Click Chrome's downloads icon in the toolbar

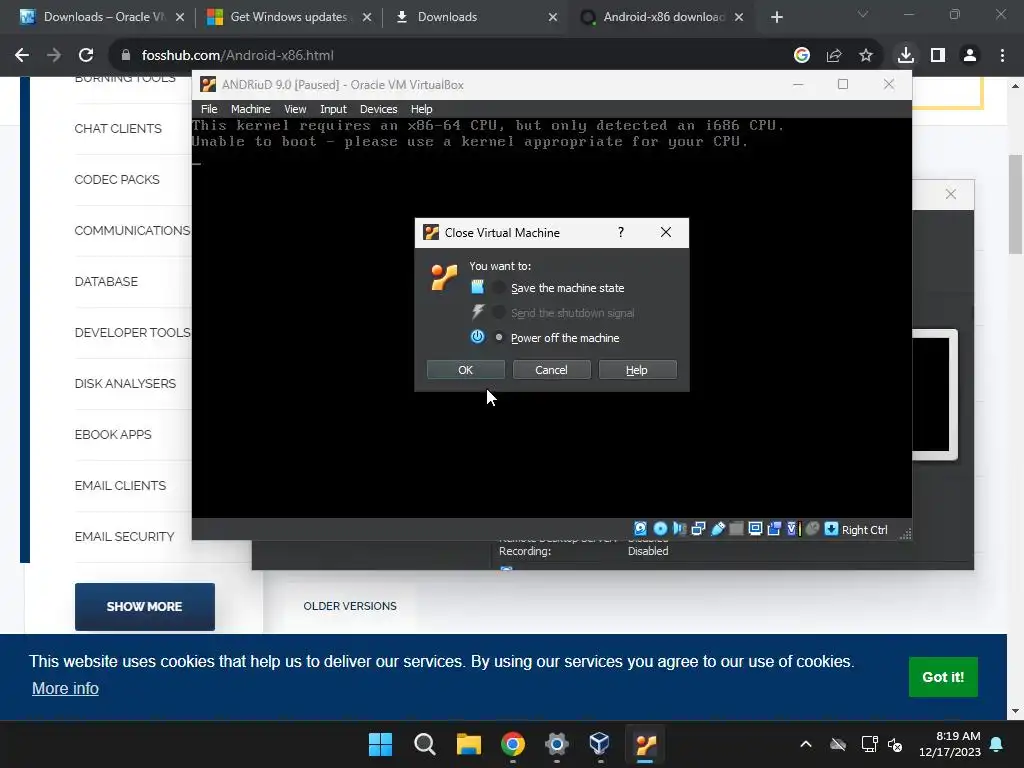tap(905, 56)
